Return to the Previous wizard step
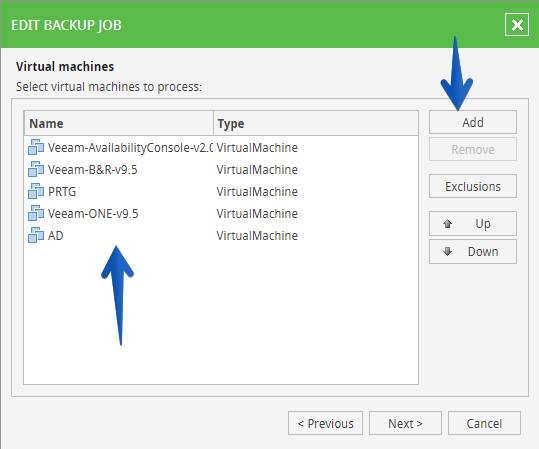The width and height of the screenshot is (539, 449). click(325, 423)
